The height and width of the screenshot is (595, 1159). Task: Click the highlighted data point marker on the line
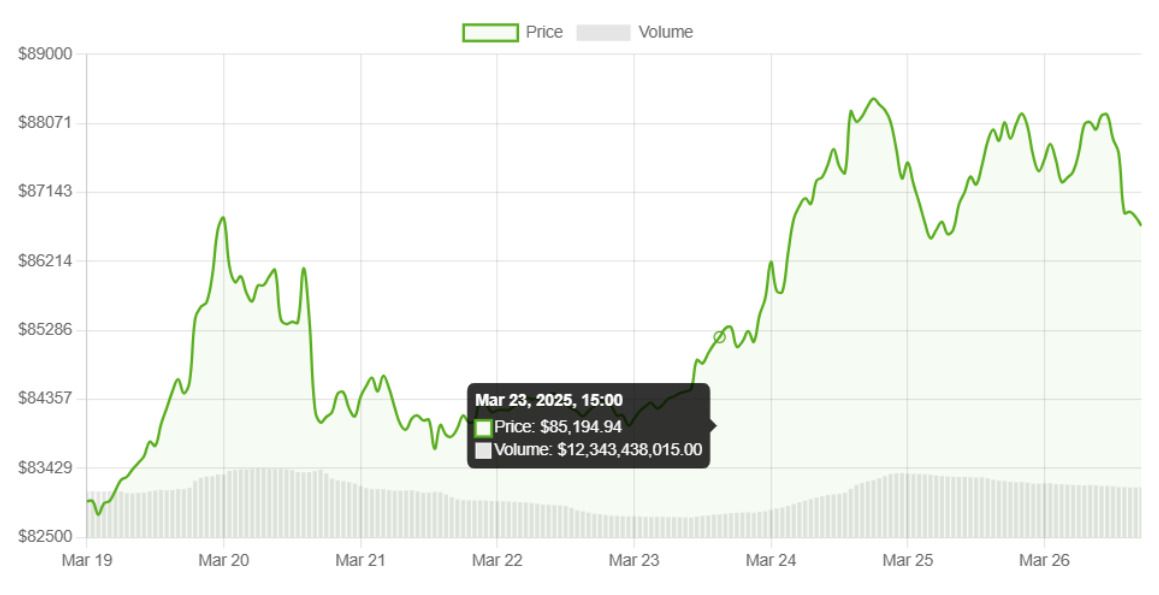[719, 337]
